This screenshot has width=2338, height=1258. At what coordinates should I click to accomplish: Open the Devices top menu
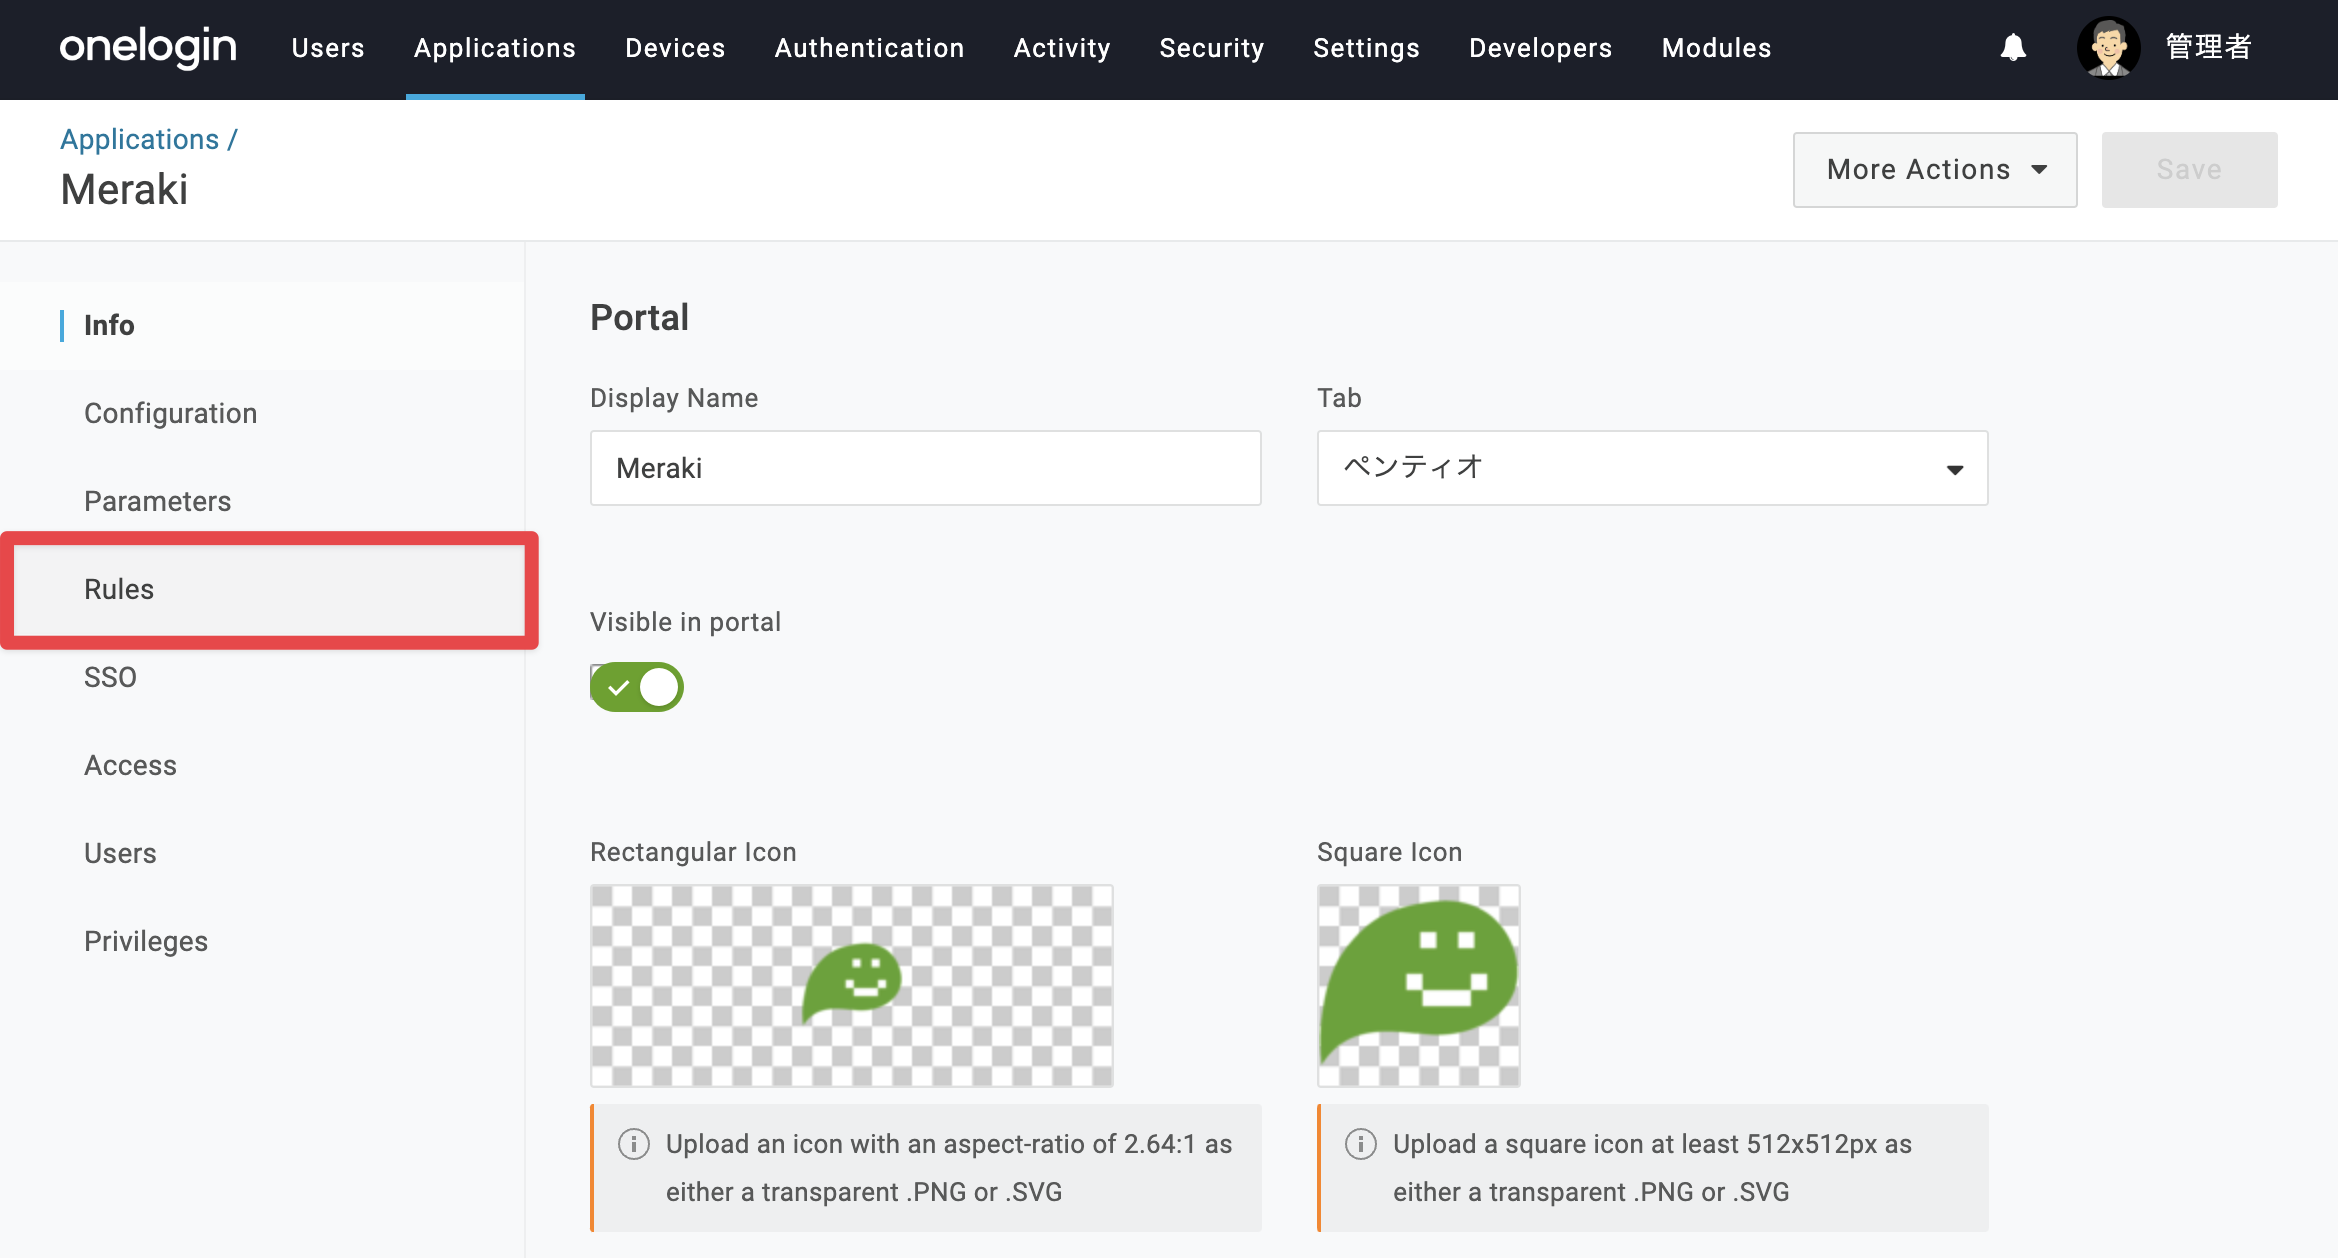pos(675,48)
